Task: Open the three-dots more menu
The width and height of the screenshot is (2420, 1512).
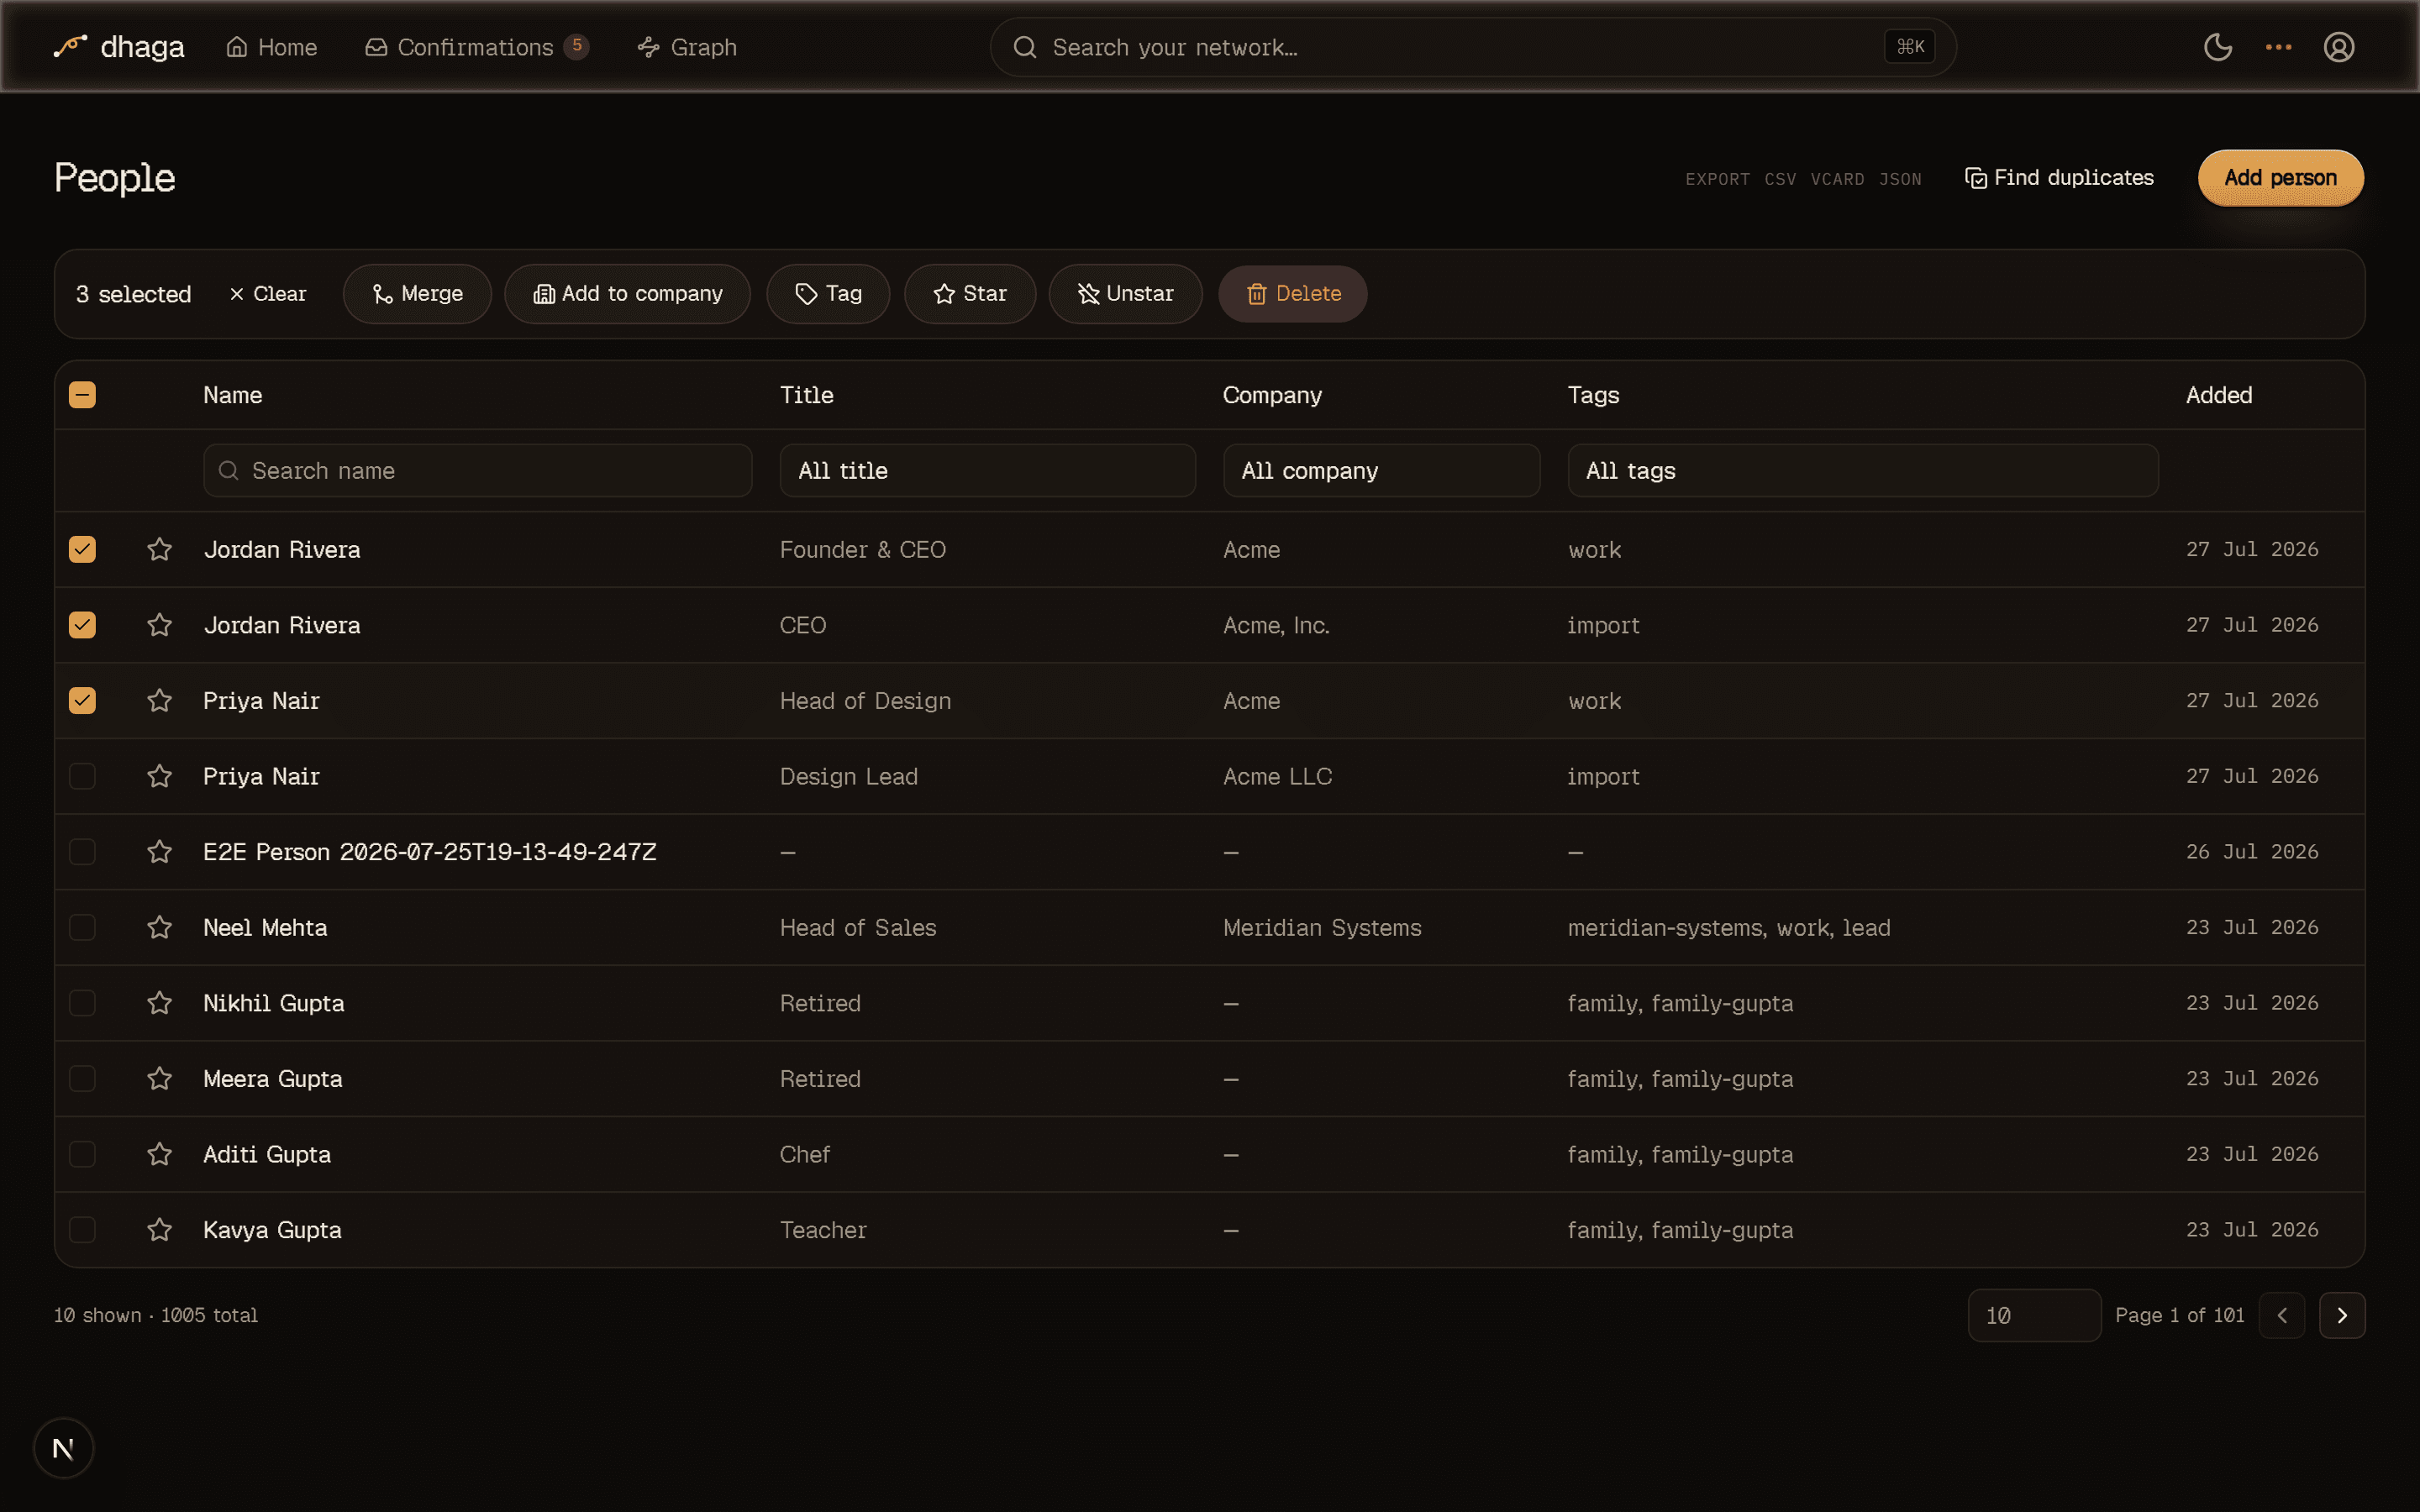Action: pyautogui.click(x=2278, y=47)
